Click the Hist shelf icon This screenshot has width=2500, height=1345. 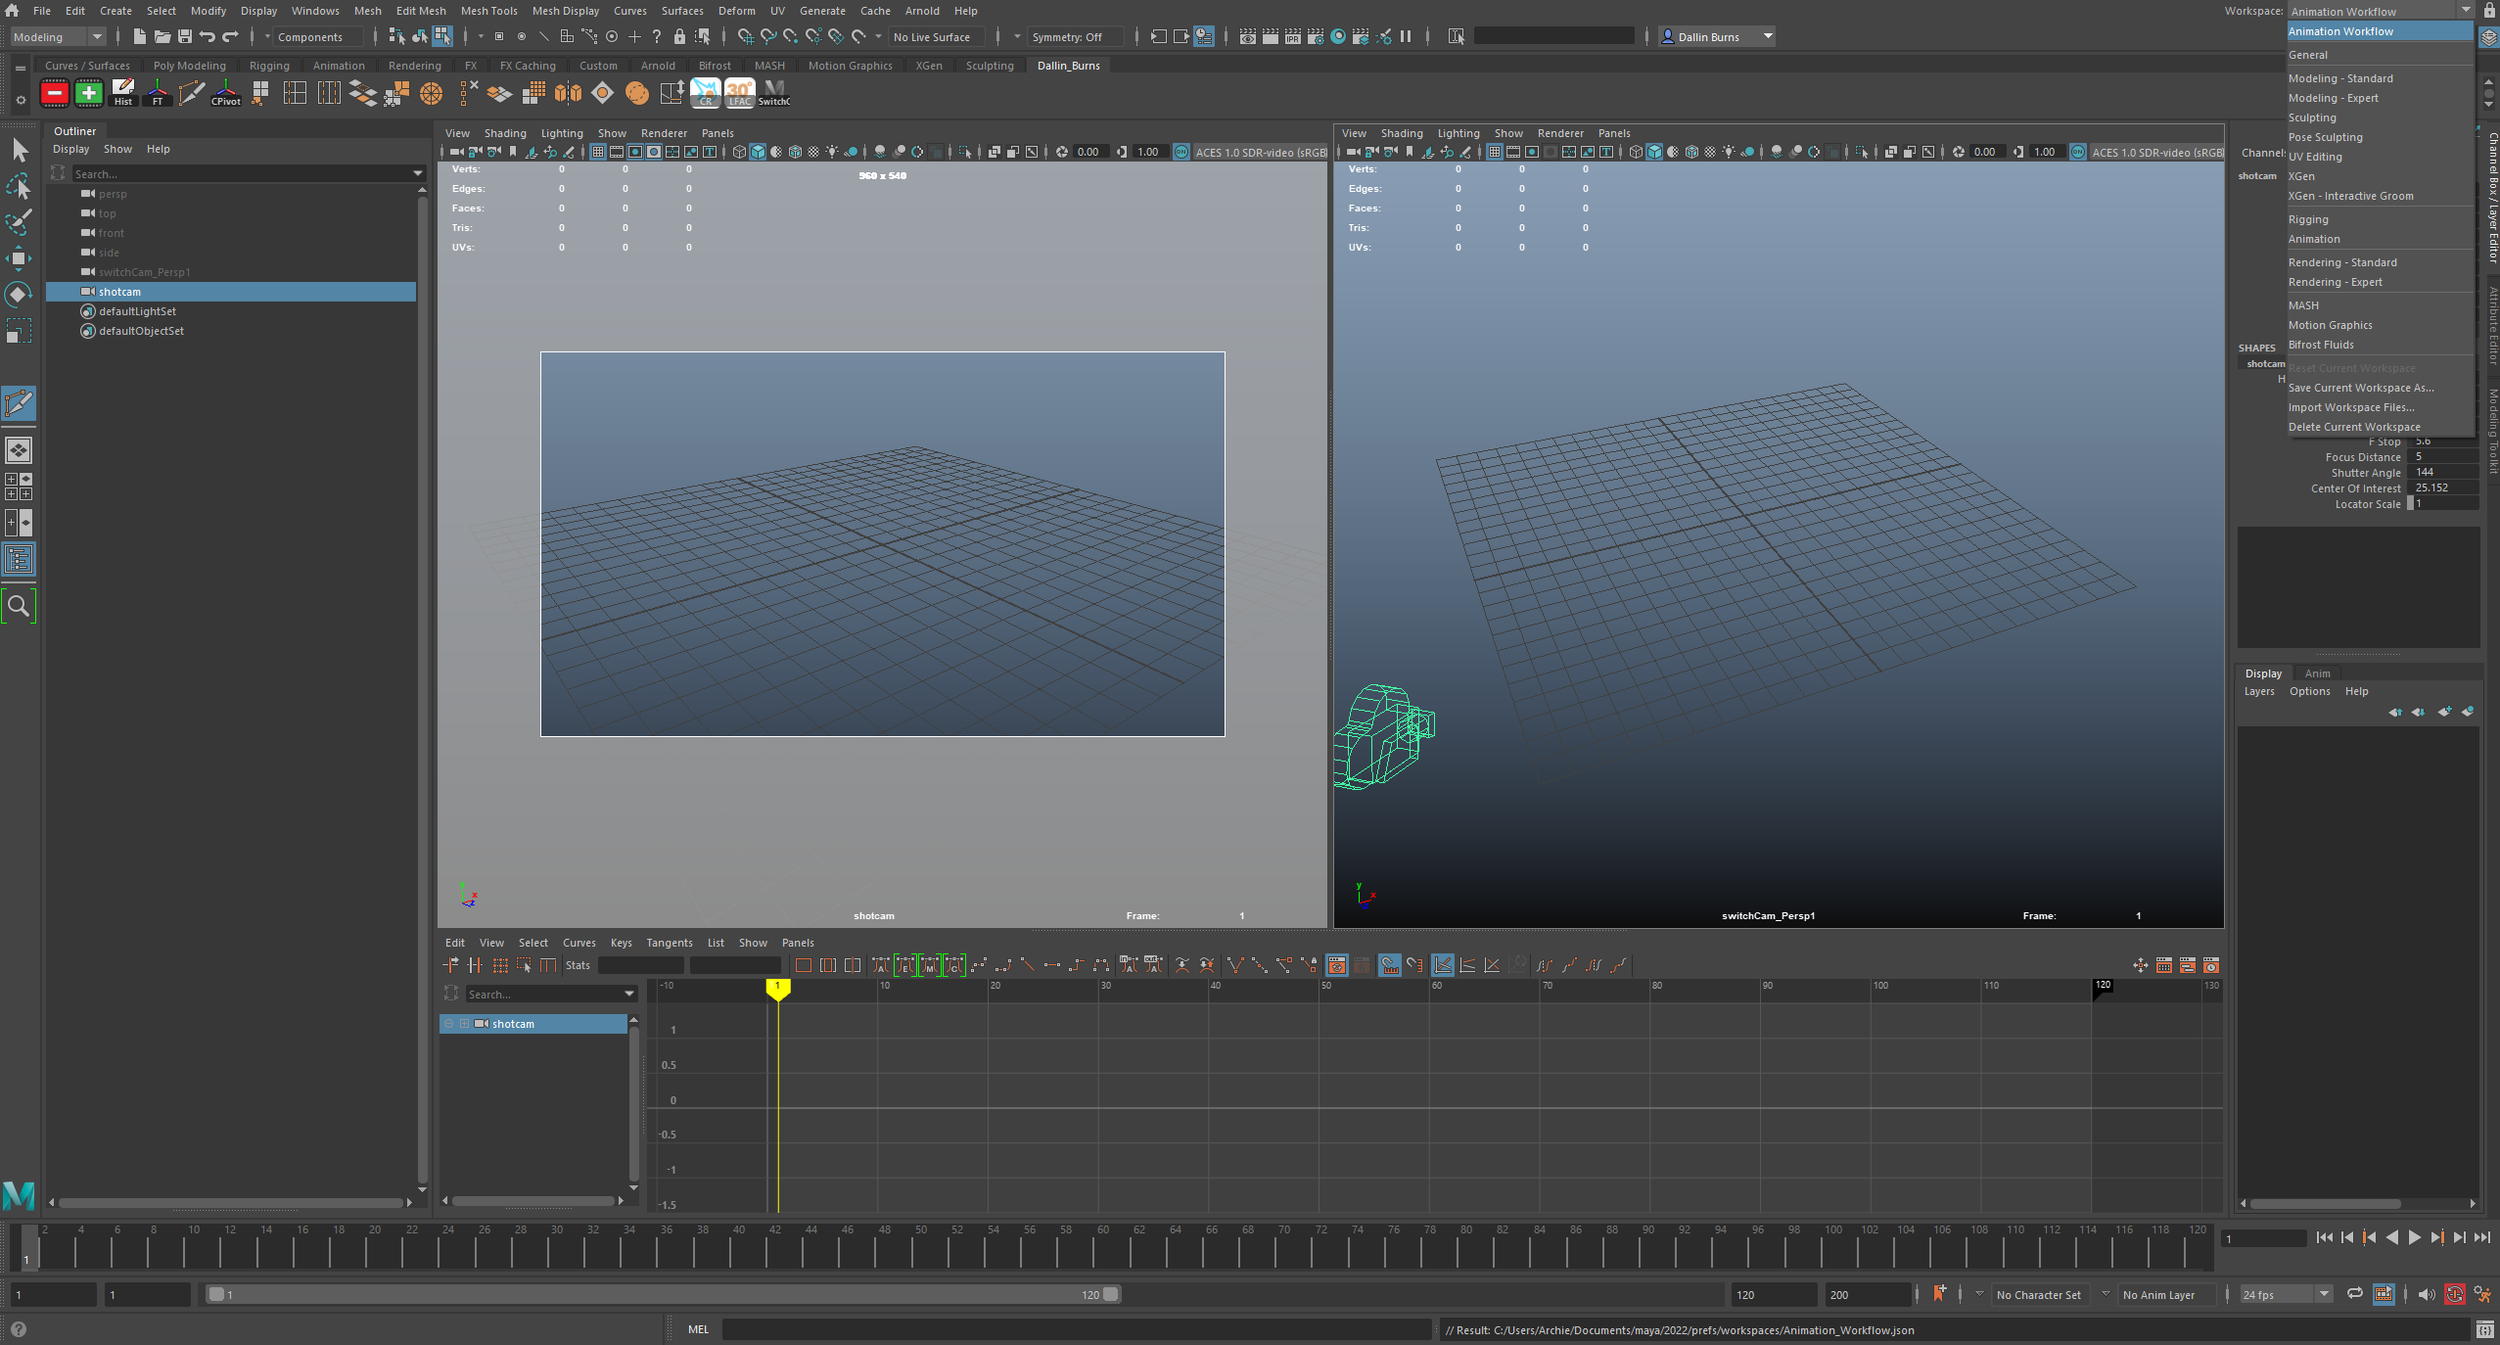point(123,93)
